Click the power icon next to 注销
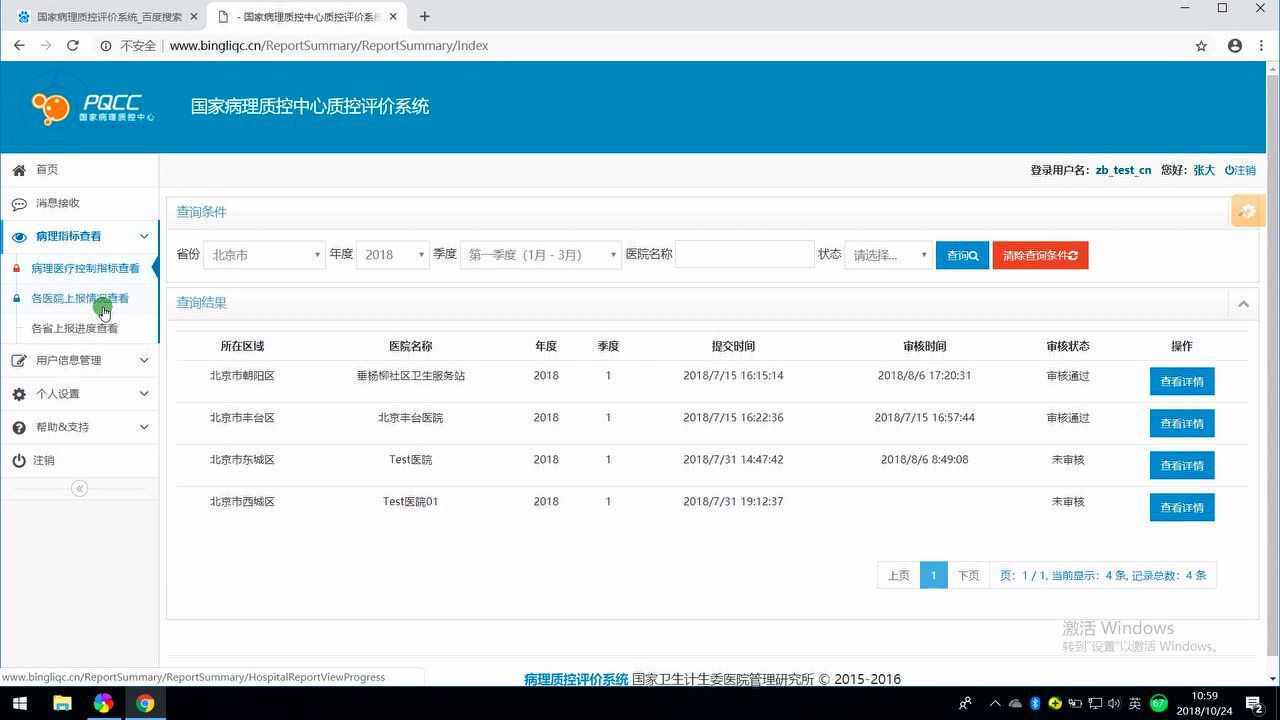1280x720 pixels. pos(19,460)
